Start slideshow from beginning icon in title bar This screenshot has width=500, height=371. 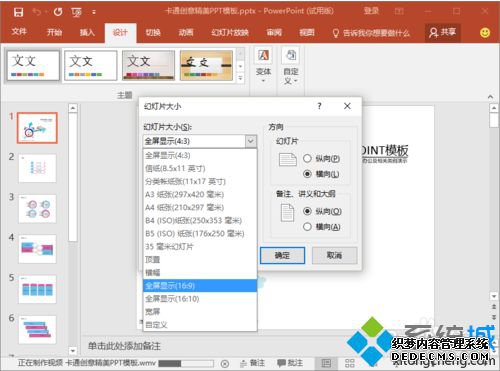click(x=76, y=13)
